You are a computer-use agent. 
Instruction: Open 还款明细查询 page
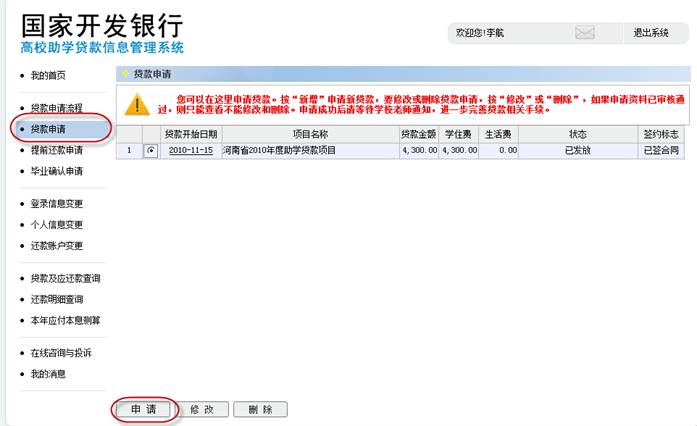[x=56, y=299]
